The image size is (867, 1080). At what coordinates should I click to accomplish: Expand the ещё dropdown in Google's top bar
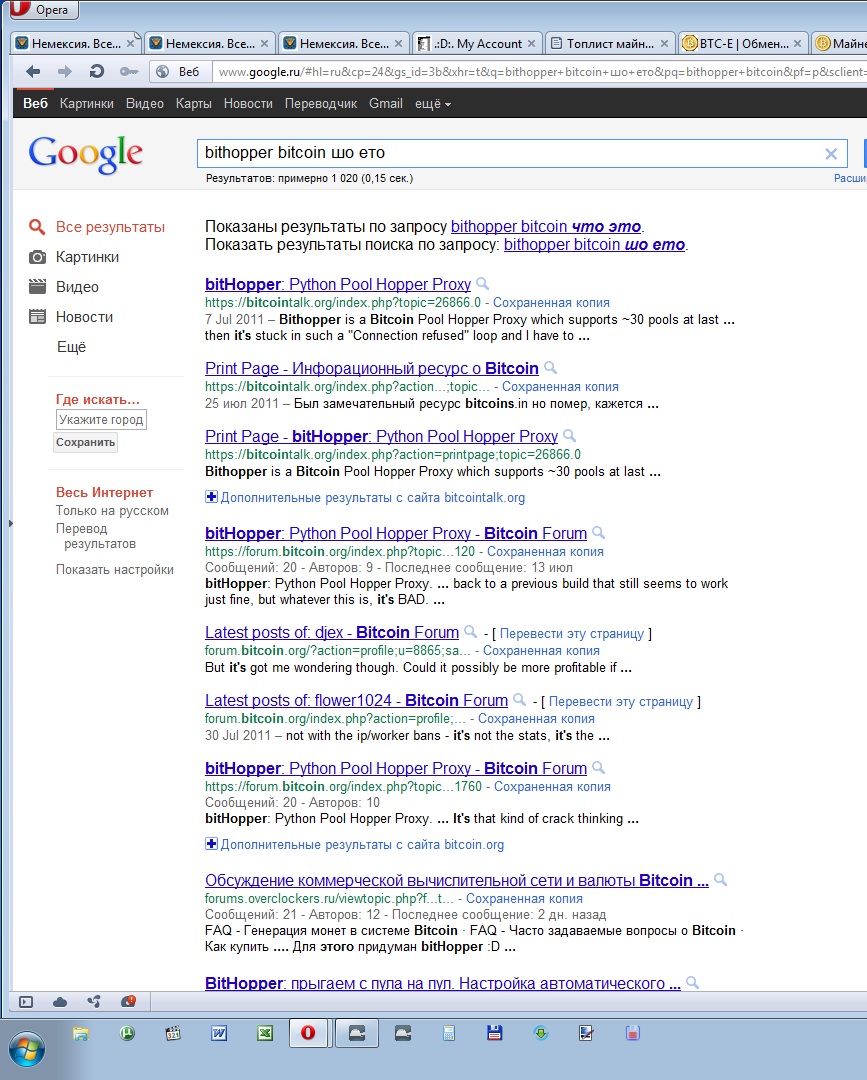pyautogui.click(x=432, y=104)
